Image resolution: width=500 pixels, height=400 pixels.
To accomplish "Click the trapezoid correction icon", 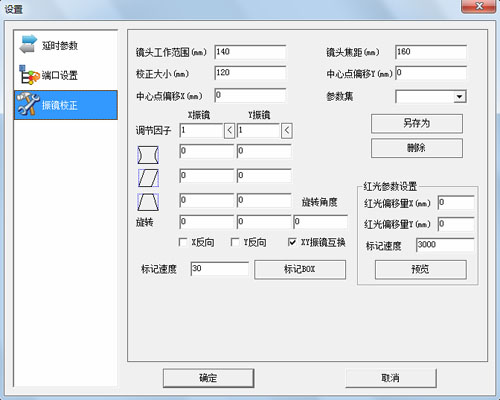I will point(148,202).
